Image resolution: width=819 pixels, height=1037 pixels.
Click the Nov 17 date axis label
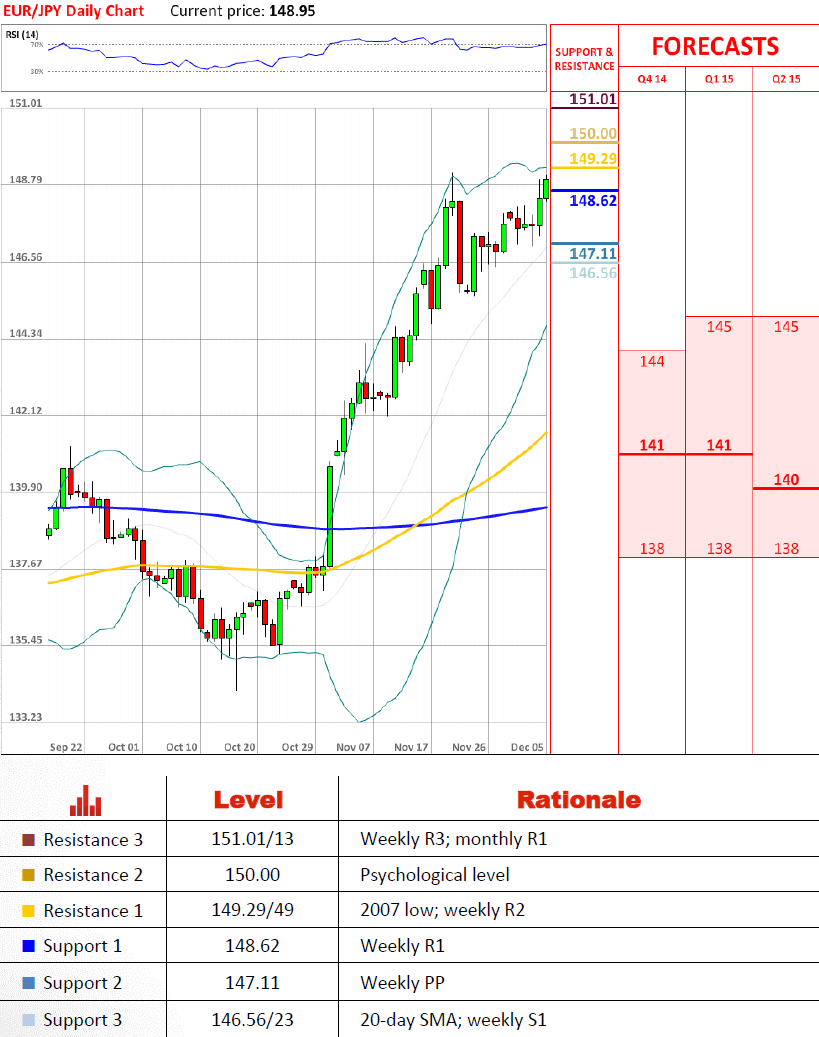click(x=411, y=747)
